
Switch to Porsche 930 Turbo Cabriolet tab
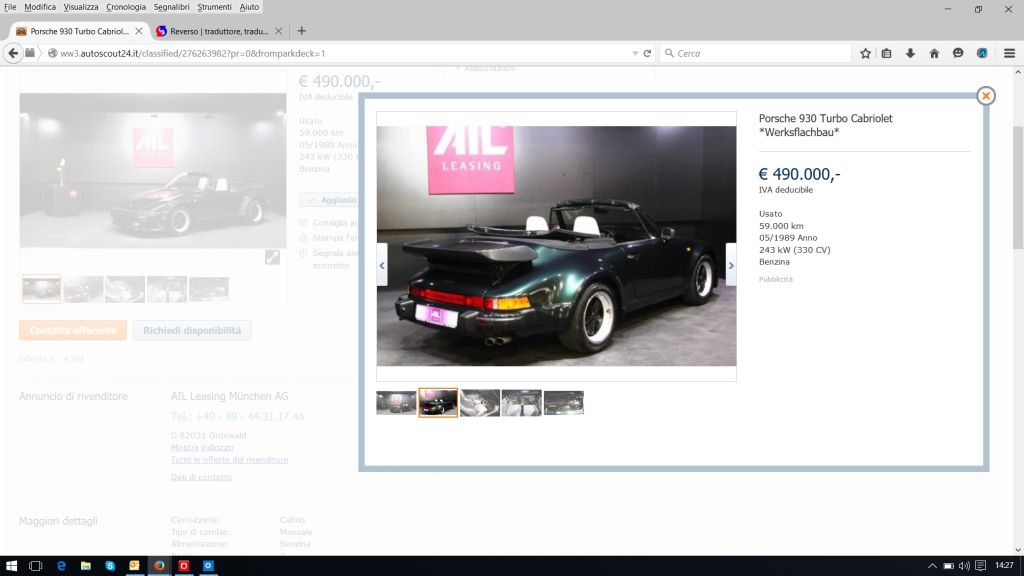79,31
